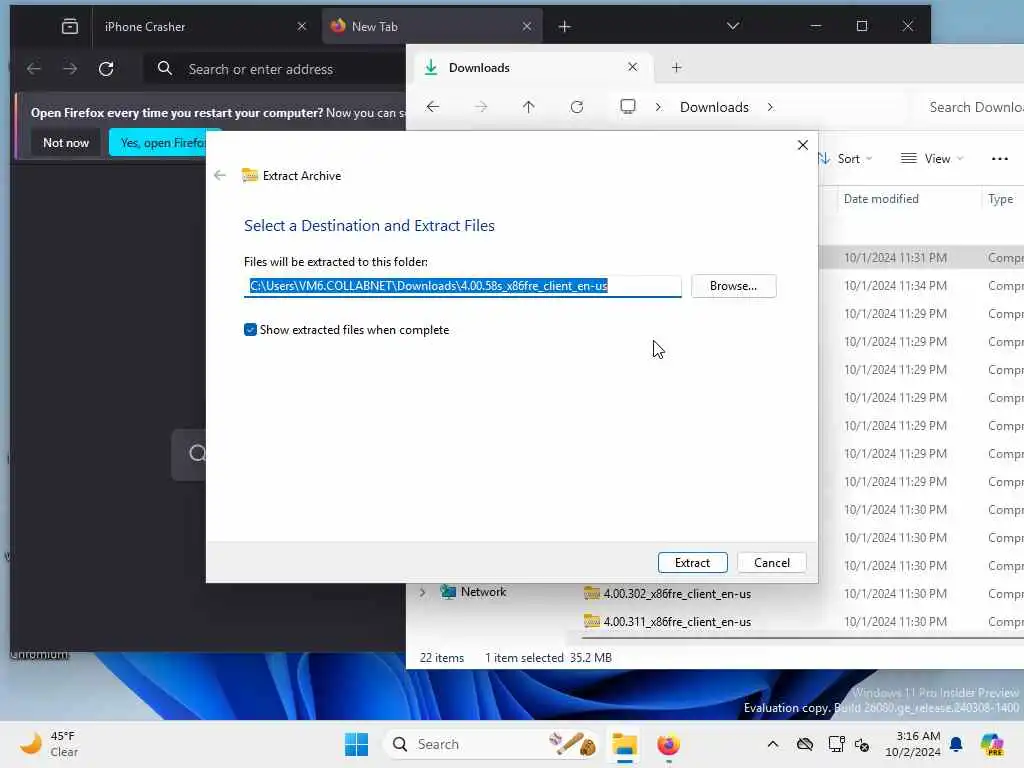Open Browse... to choose destination folder

(733, 286)
